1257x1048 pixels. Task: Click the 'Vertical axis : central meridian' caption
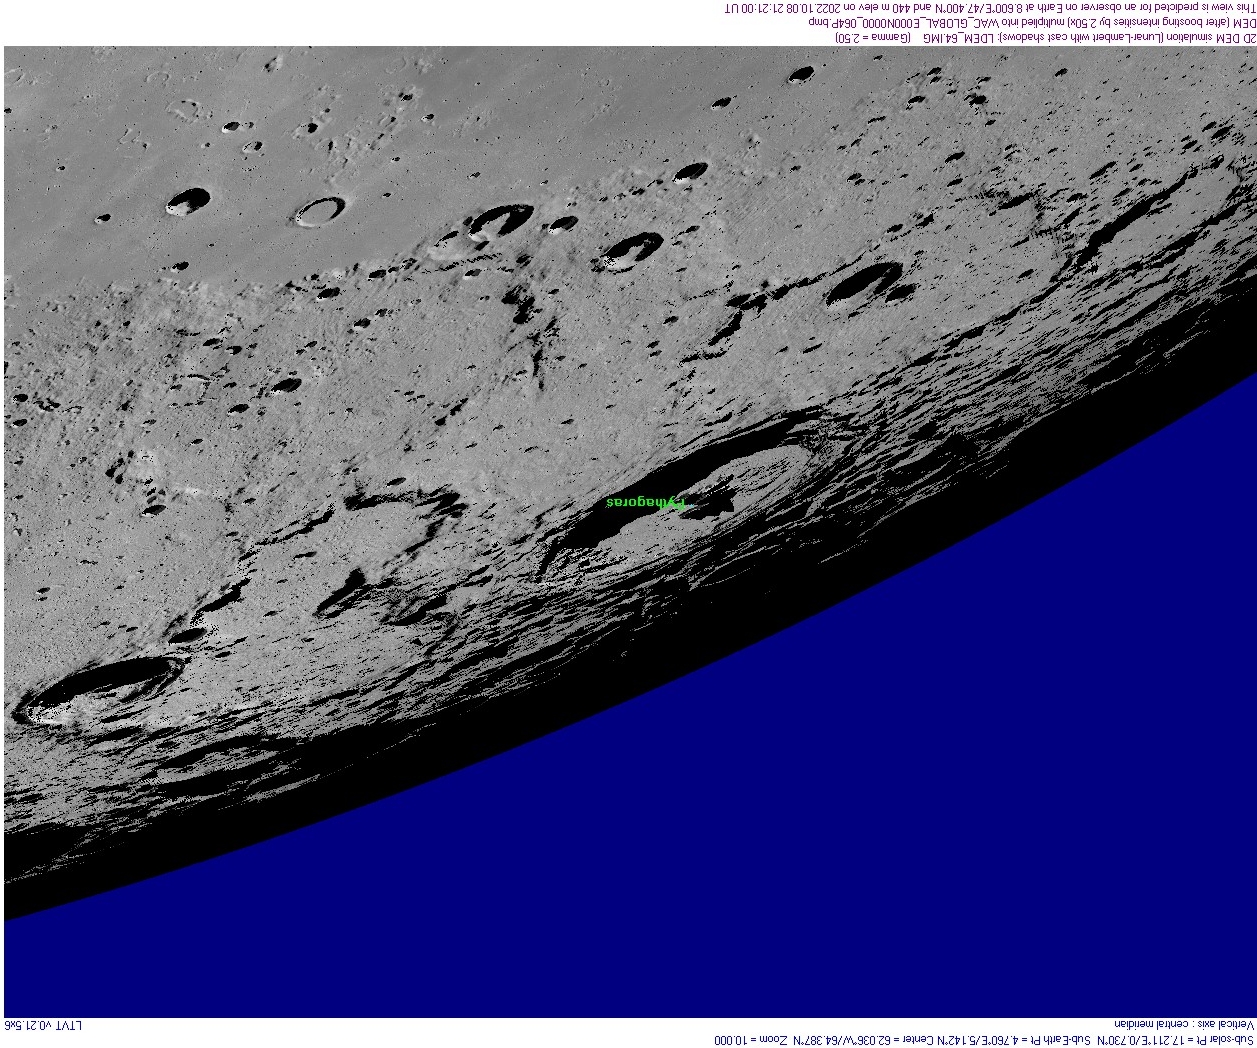pyautogui.click(x=1184, y=1026)
